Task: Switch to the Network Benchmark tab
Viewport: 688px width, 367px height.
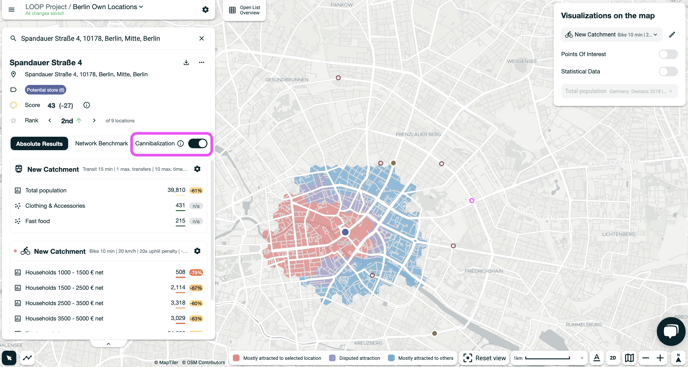Action: pyautogui.click(x=101, y=144)
